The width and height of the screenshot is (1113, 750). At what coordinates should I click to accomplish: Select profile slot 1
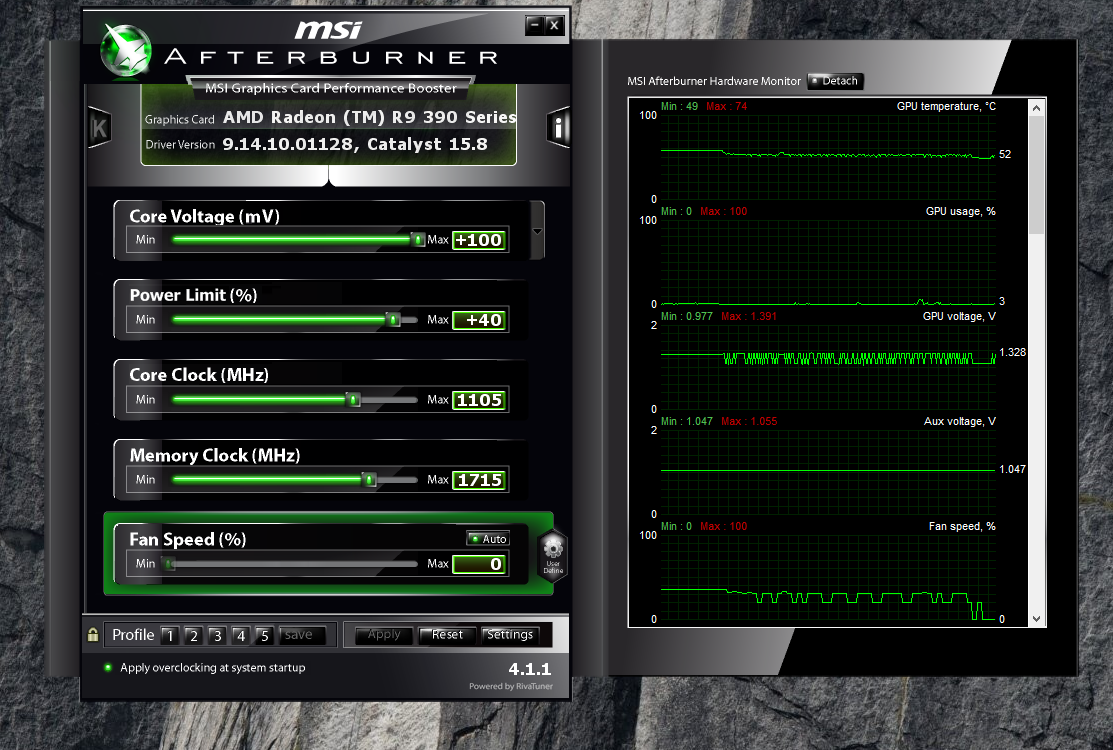(170, 635)
